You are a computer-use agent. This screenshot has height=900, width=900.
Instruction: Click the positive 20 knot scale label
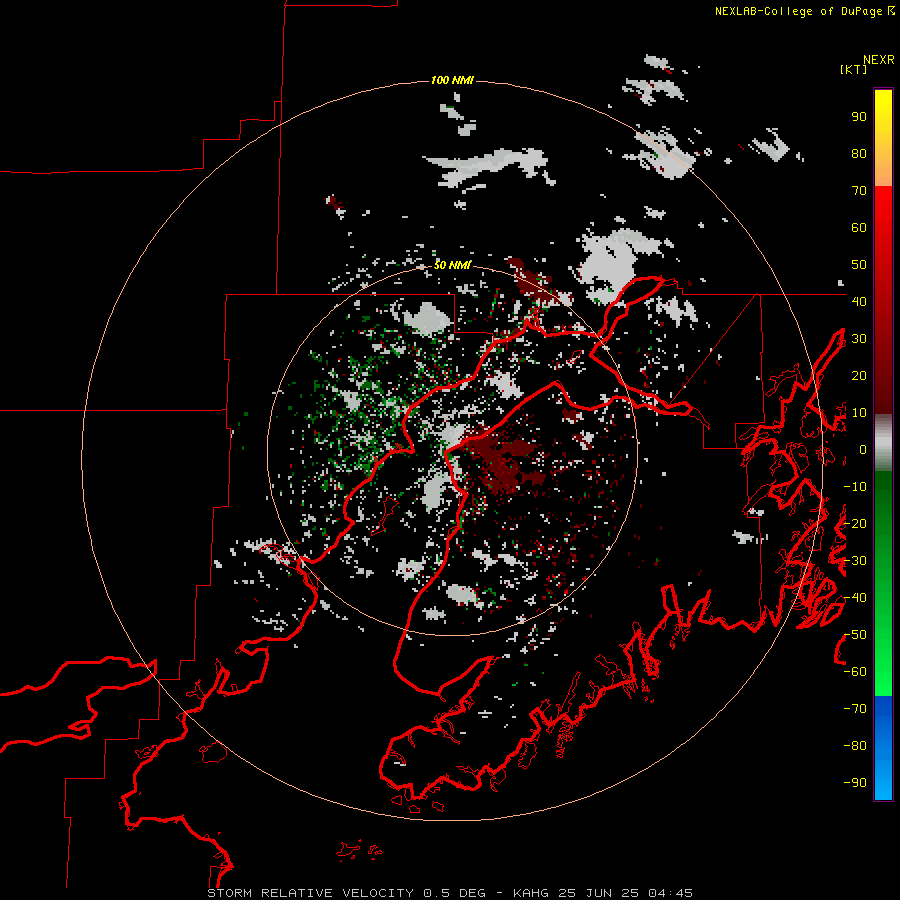[x=859, y=375]
